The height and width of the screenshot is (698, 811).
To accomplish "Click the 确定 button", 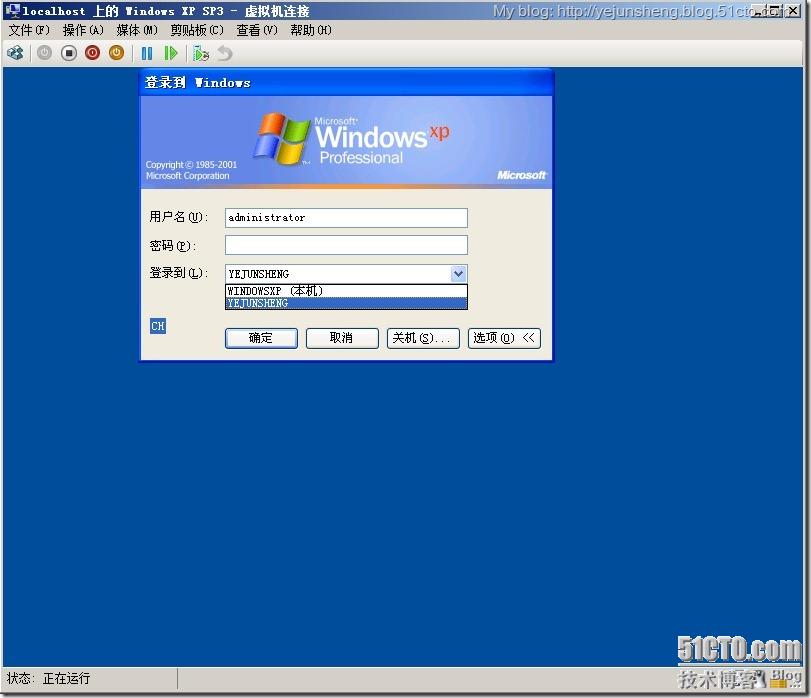I will coord(261,338).
